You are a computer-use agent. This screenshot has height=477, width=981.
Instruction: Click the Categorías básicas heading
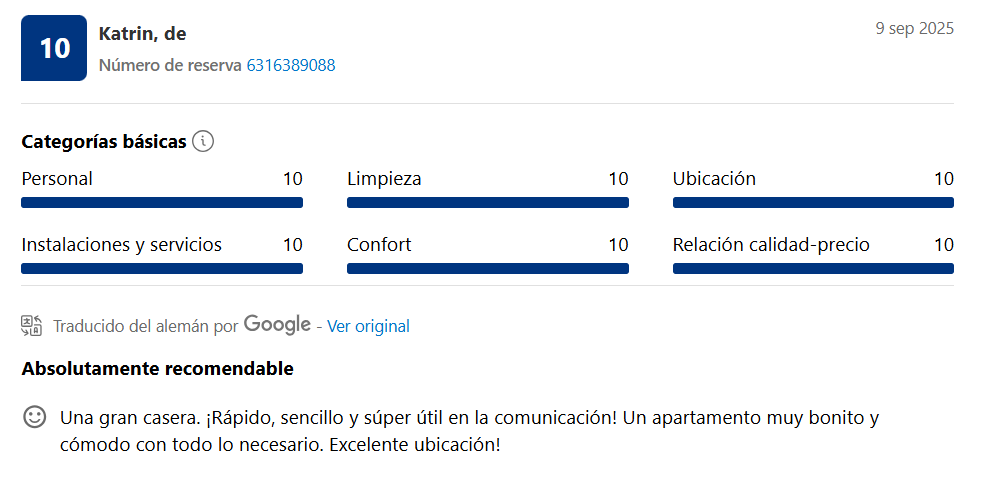tap(104, 142)
